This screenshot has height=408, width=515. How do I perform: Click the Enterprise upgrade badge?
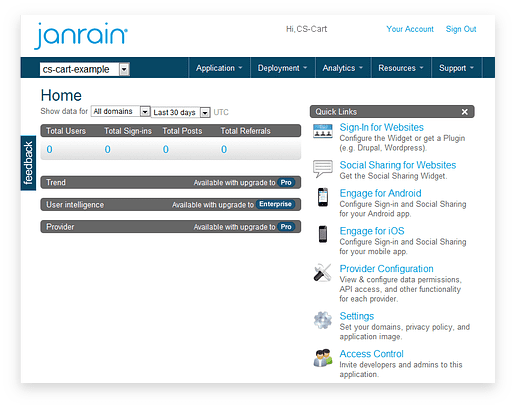click(x=275, y=204)
